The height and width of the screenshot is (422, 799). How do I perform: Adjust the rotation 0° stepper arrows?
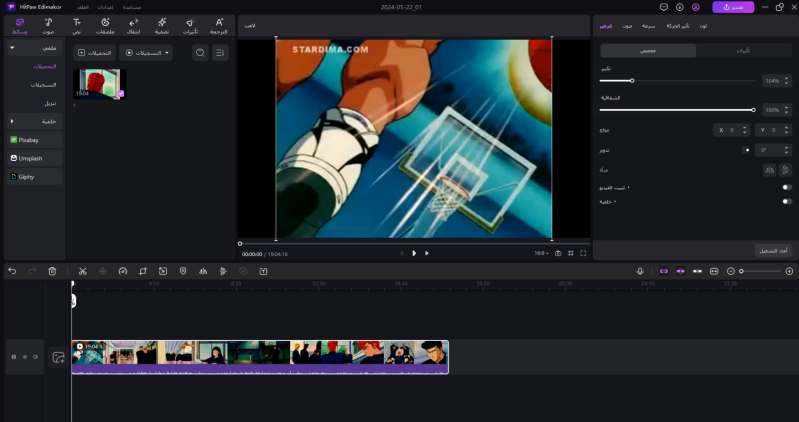[786, 150]
